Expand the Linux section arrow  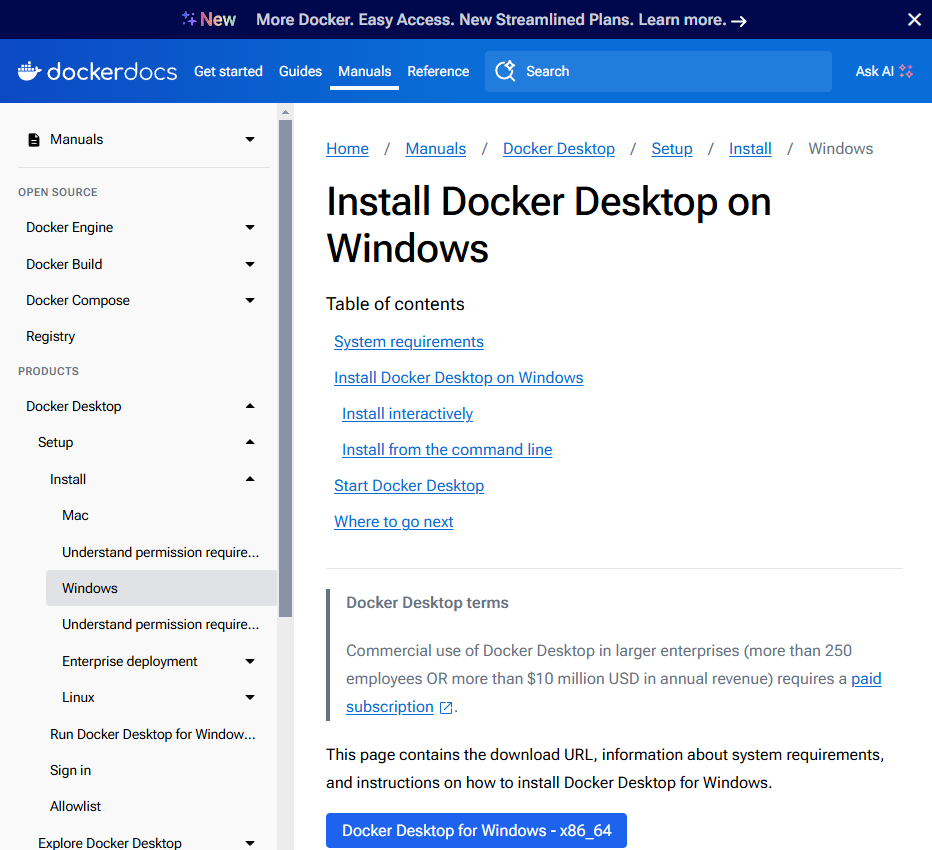click(x=250, y=697)
